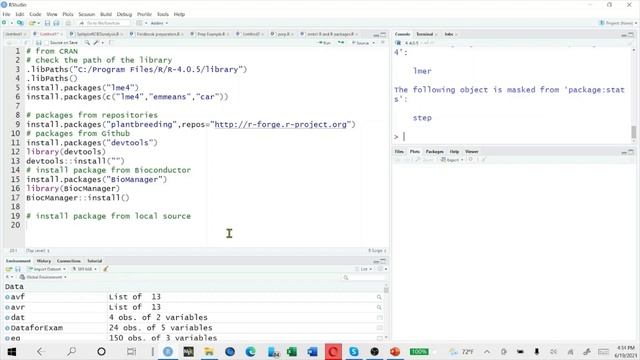
Task: Open the Import Dataset dropdown
Action: (x=47, y=269)
